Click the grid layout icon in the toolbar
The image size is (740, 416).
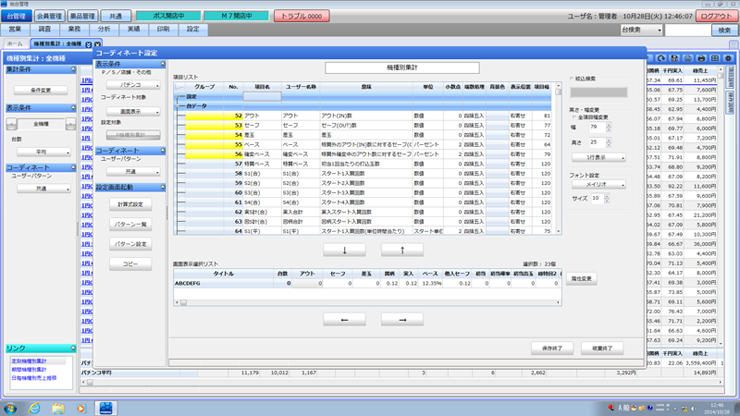coord(715,58)
